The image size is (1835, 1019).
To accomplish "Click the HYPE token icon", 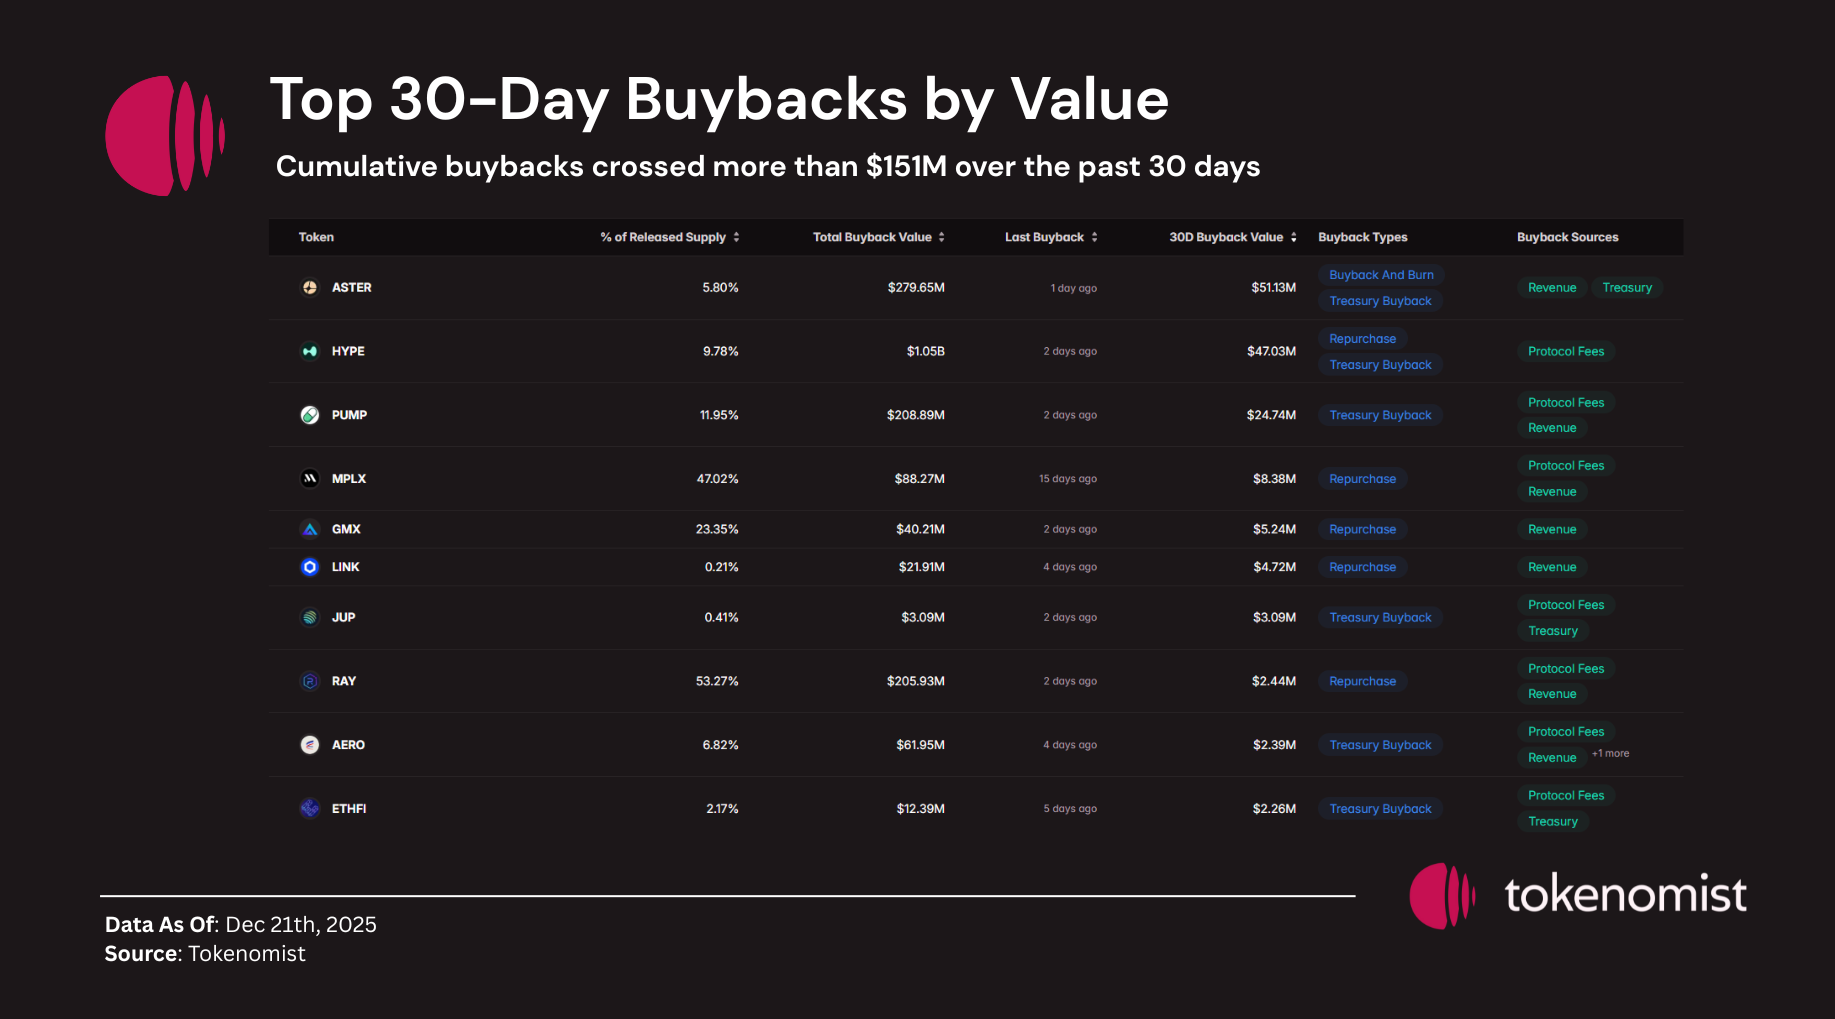I will [x=310, y=351].
